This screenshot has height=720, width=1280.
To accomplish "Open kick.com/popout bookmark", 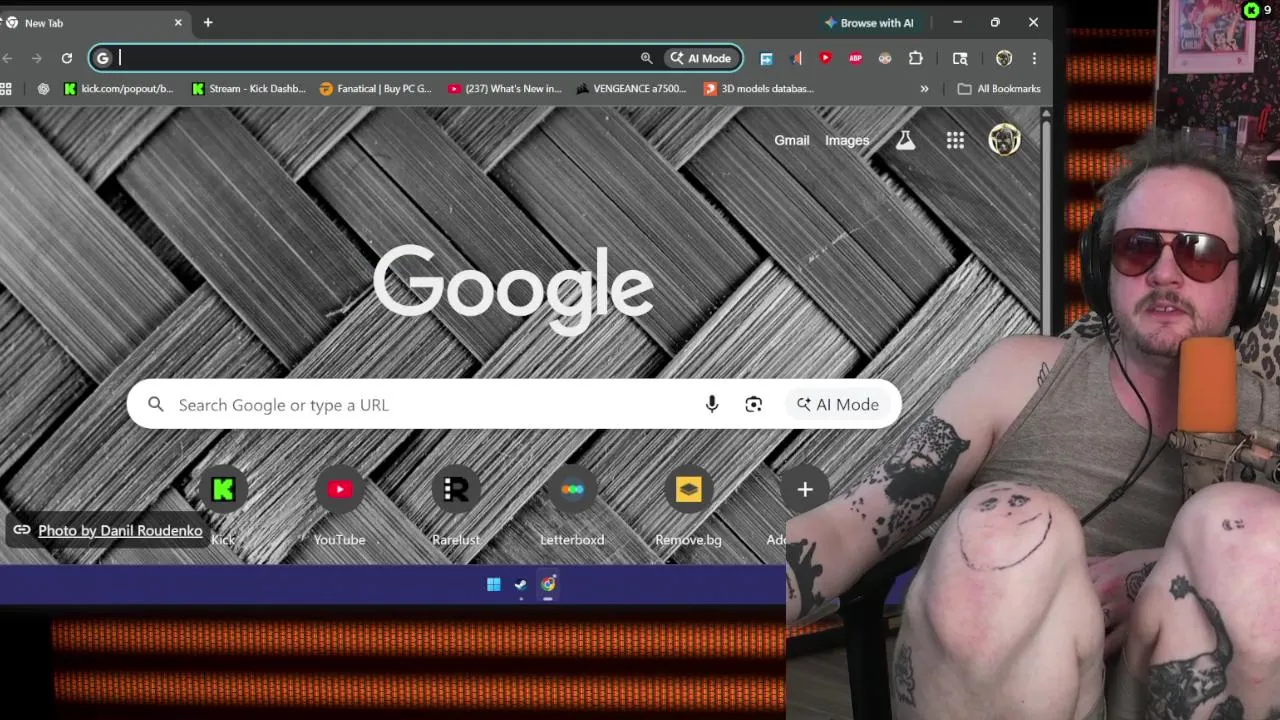I will coord(118,89).
